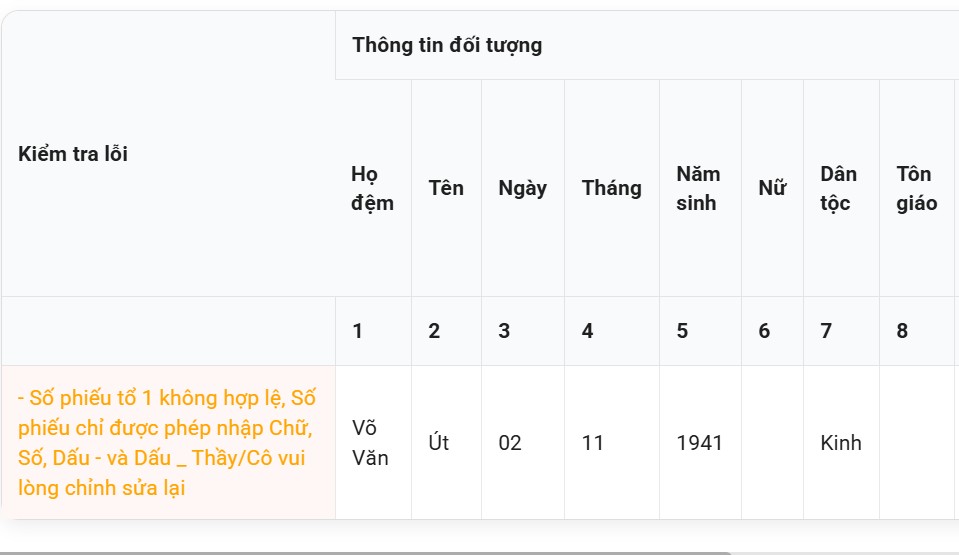Select the 'Tên' column header
The image size is (959, 555).
446,188
